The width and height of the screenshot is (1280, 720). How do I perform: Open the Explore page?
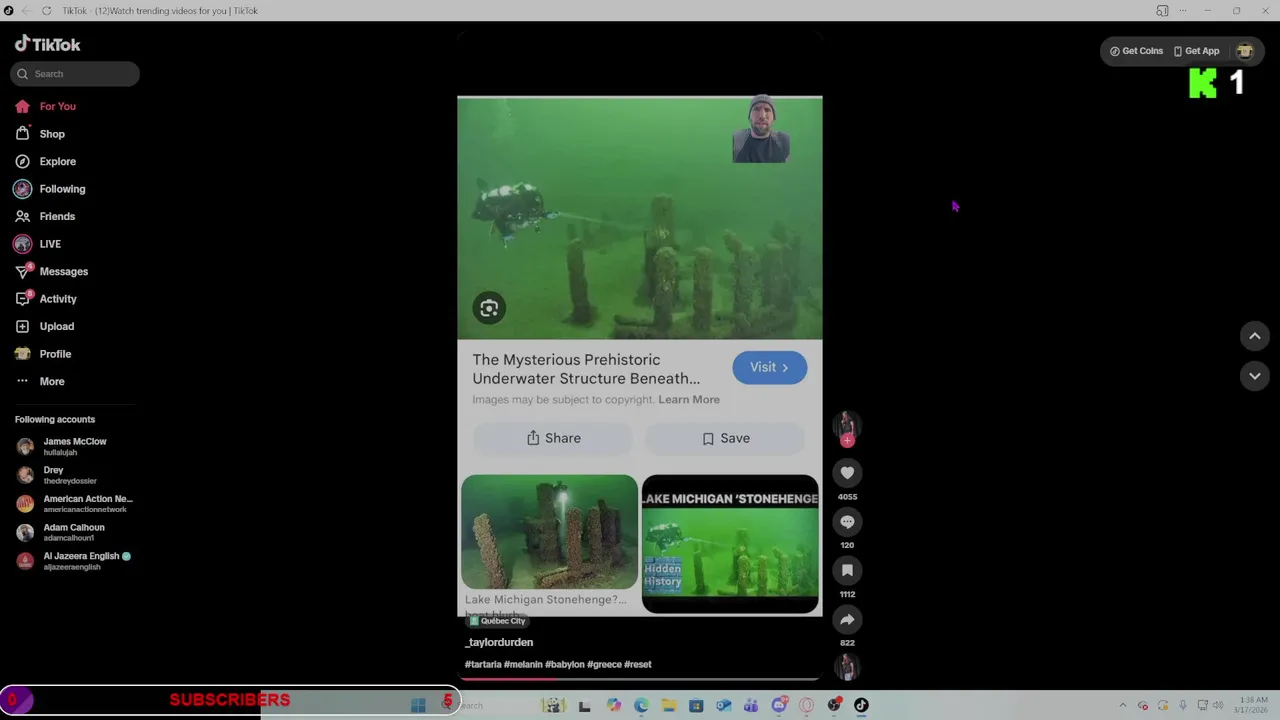(45, 161)
